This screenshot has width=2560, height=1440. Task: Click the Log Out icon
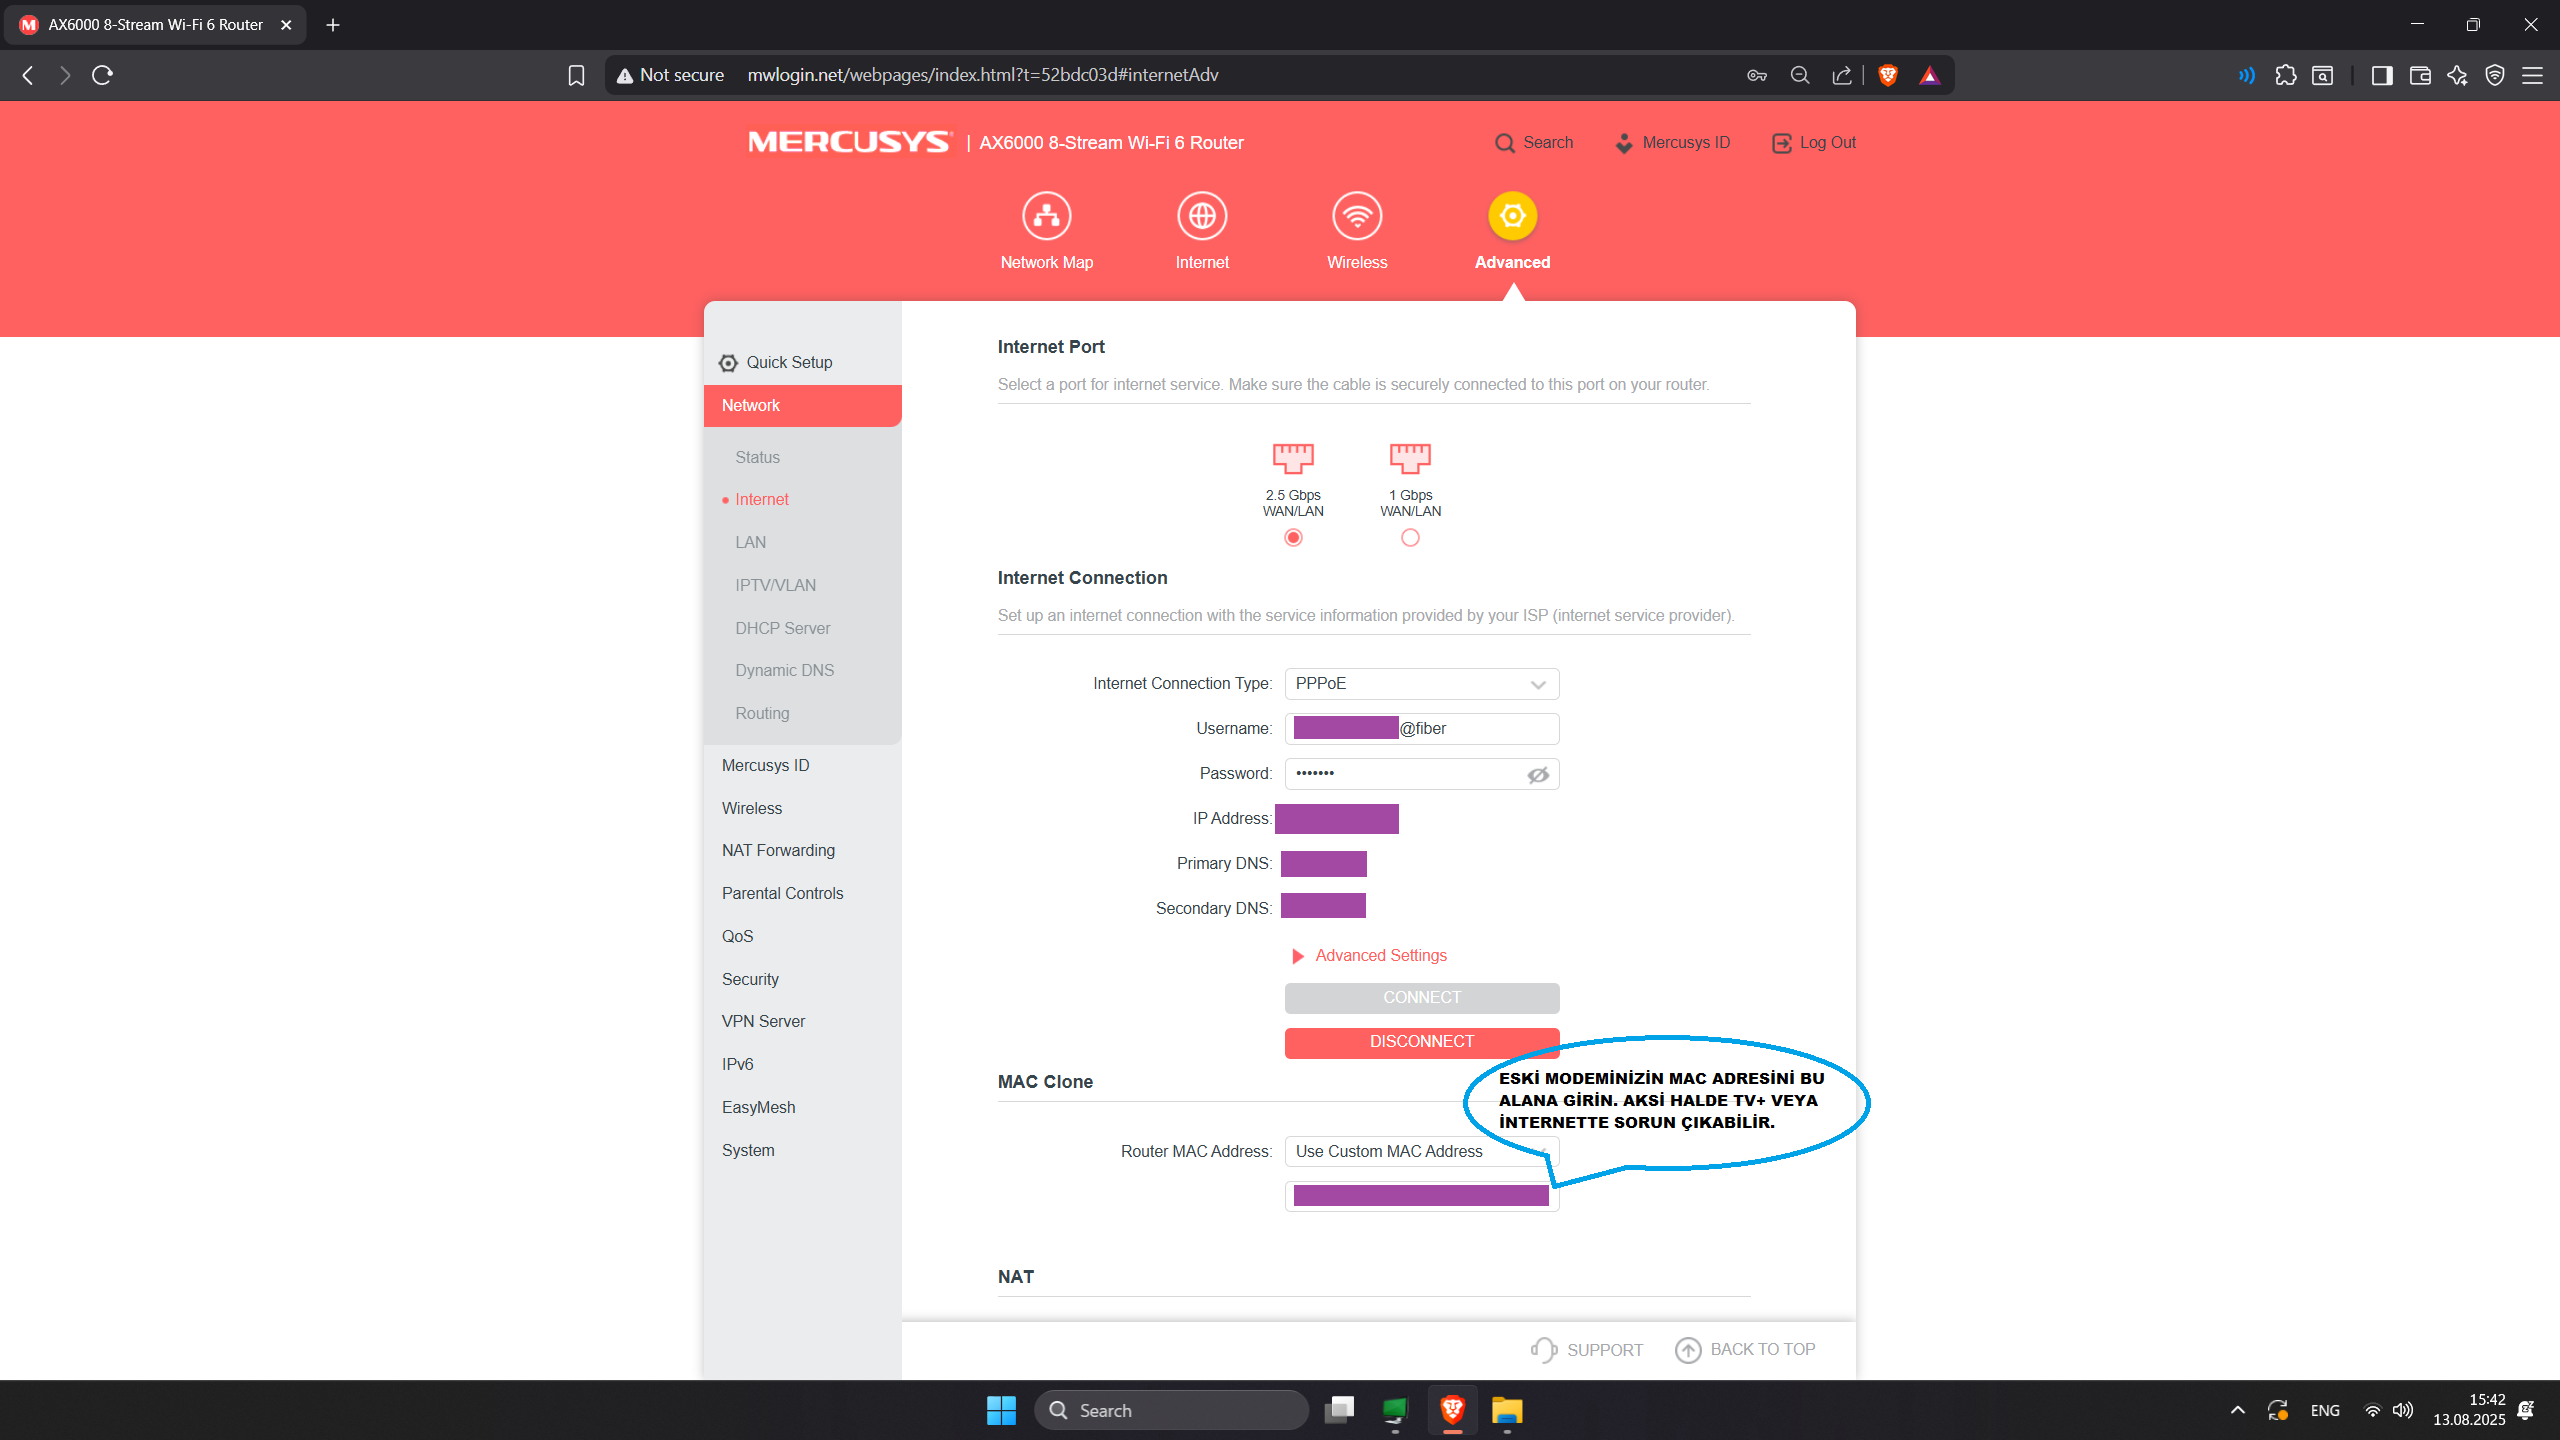point(1782,143)
